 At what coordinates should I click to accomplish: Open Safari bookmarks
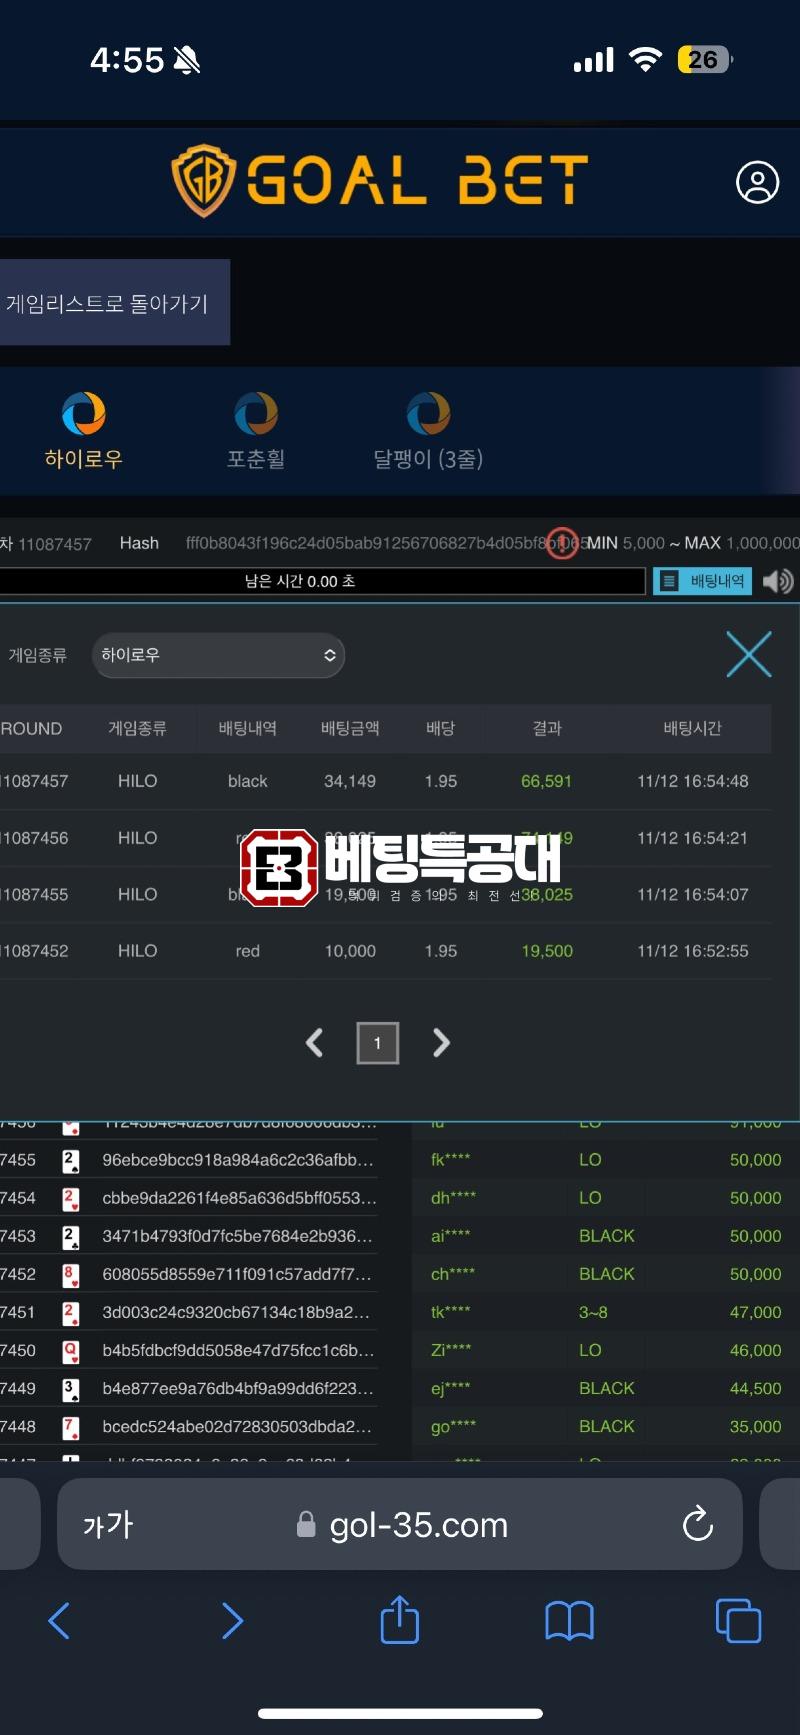[x=570, y=1621]
